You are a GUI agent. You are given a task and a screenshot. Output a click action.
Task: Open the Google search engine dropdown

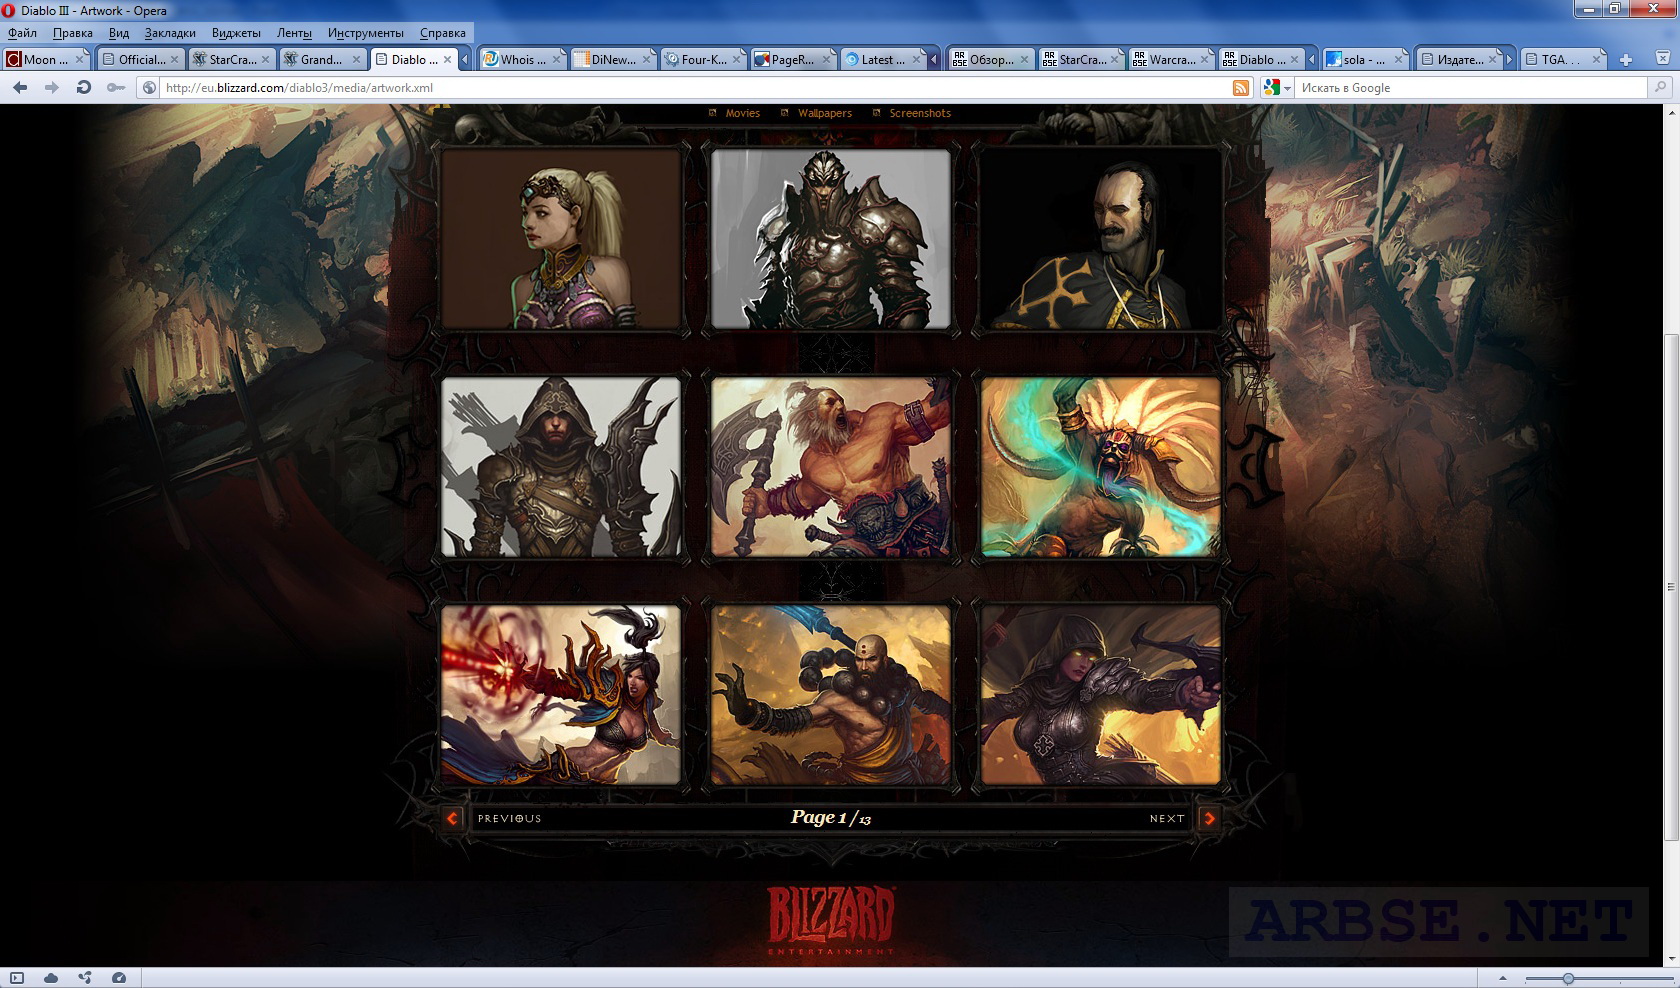pos(1278,88)
